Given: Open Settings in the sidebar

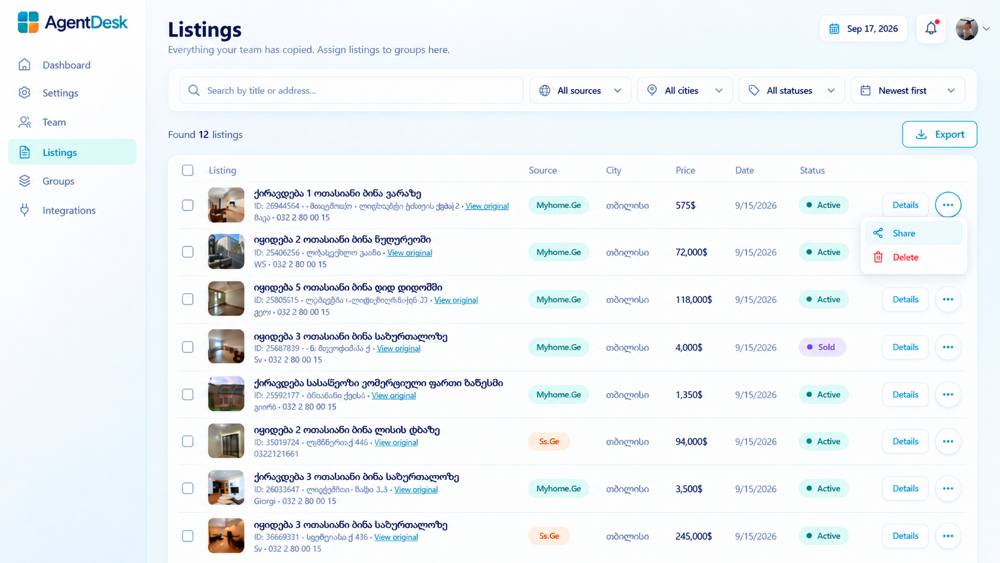Looking at the screenshot, I should point(72,93).
